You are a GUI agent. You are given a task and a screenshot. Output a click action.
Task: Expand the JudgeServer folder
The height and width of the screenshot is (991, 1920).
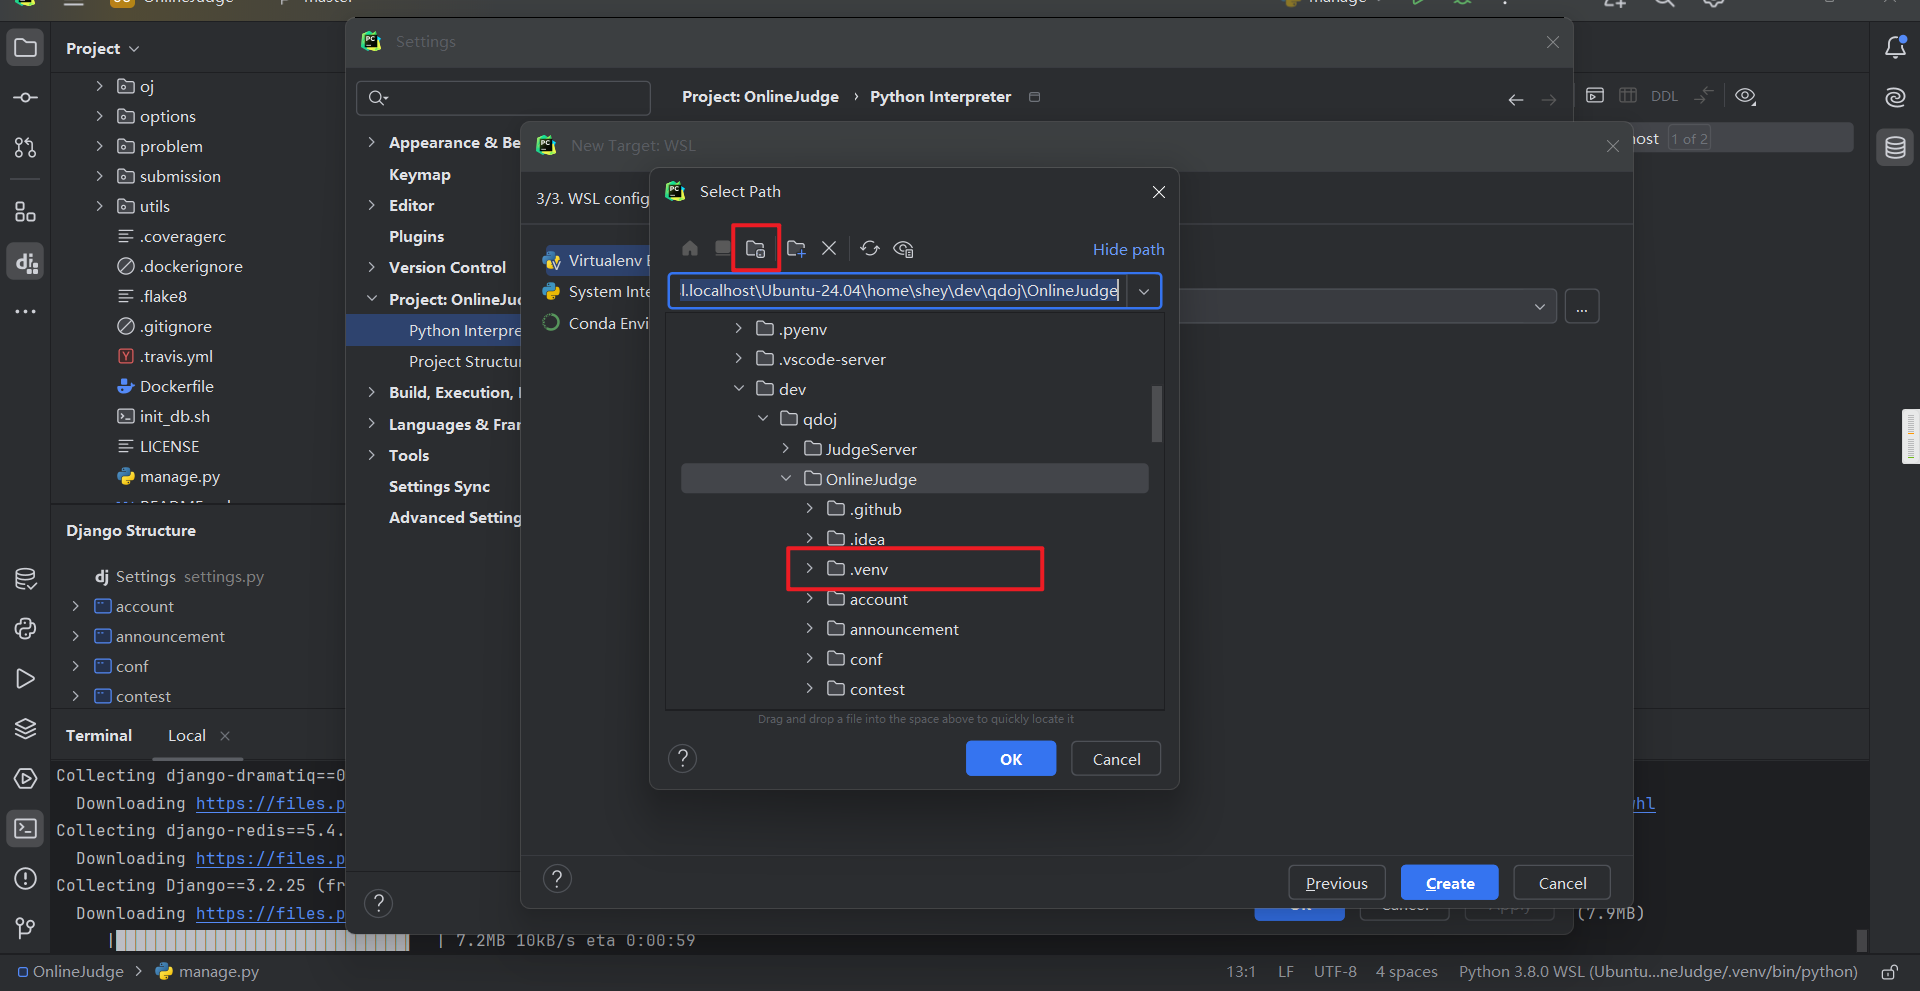pos(786,449)
